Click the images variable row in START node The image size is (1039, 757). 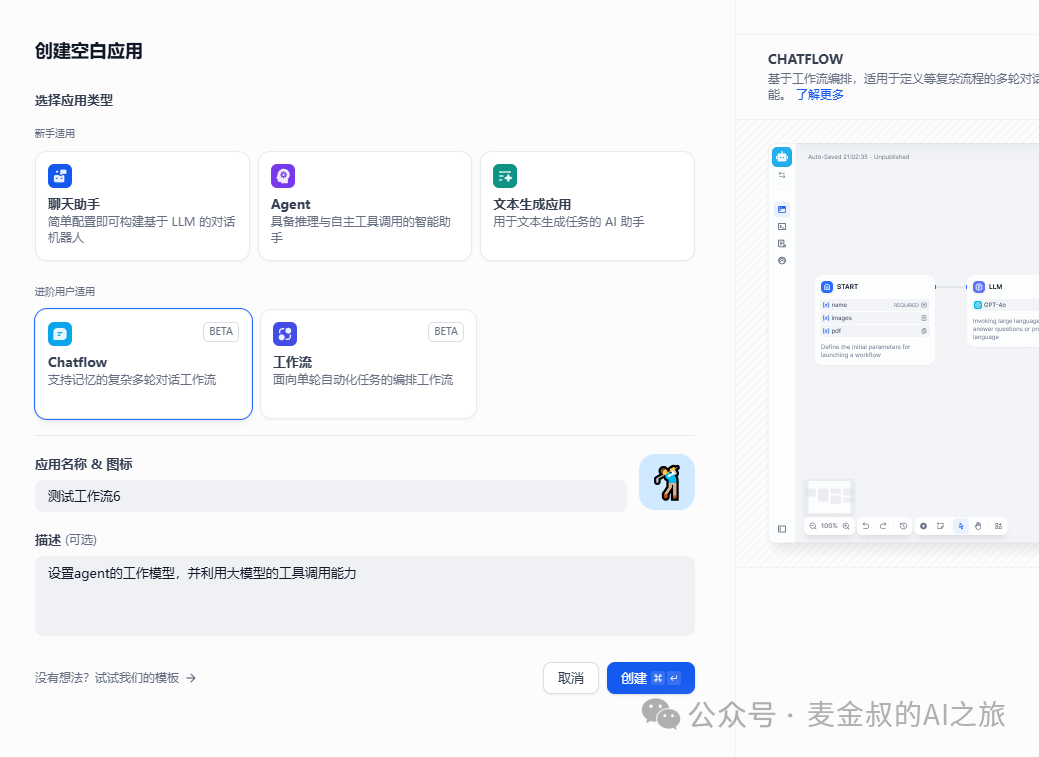coord(875,318)
